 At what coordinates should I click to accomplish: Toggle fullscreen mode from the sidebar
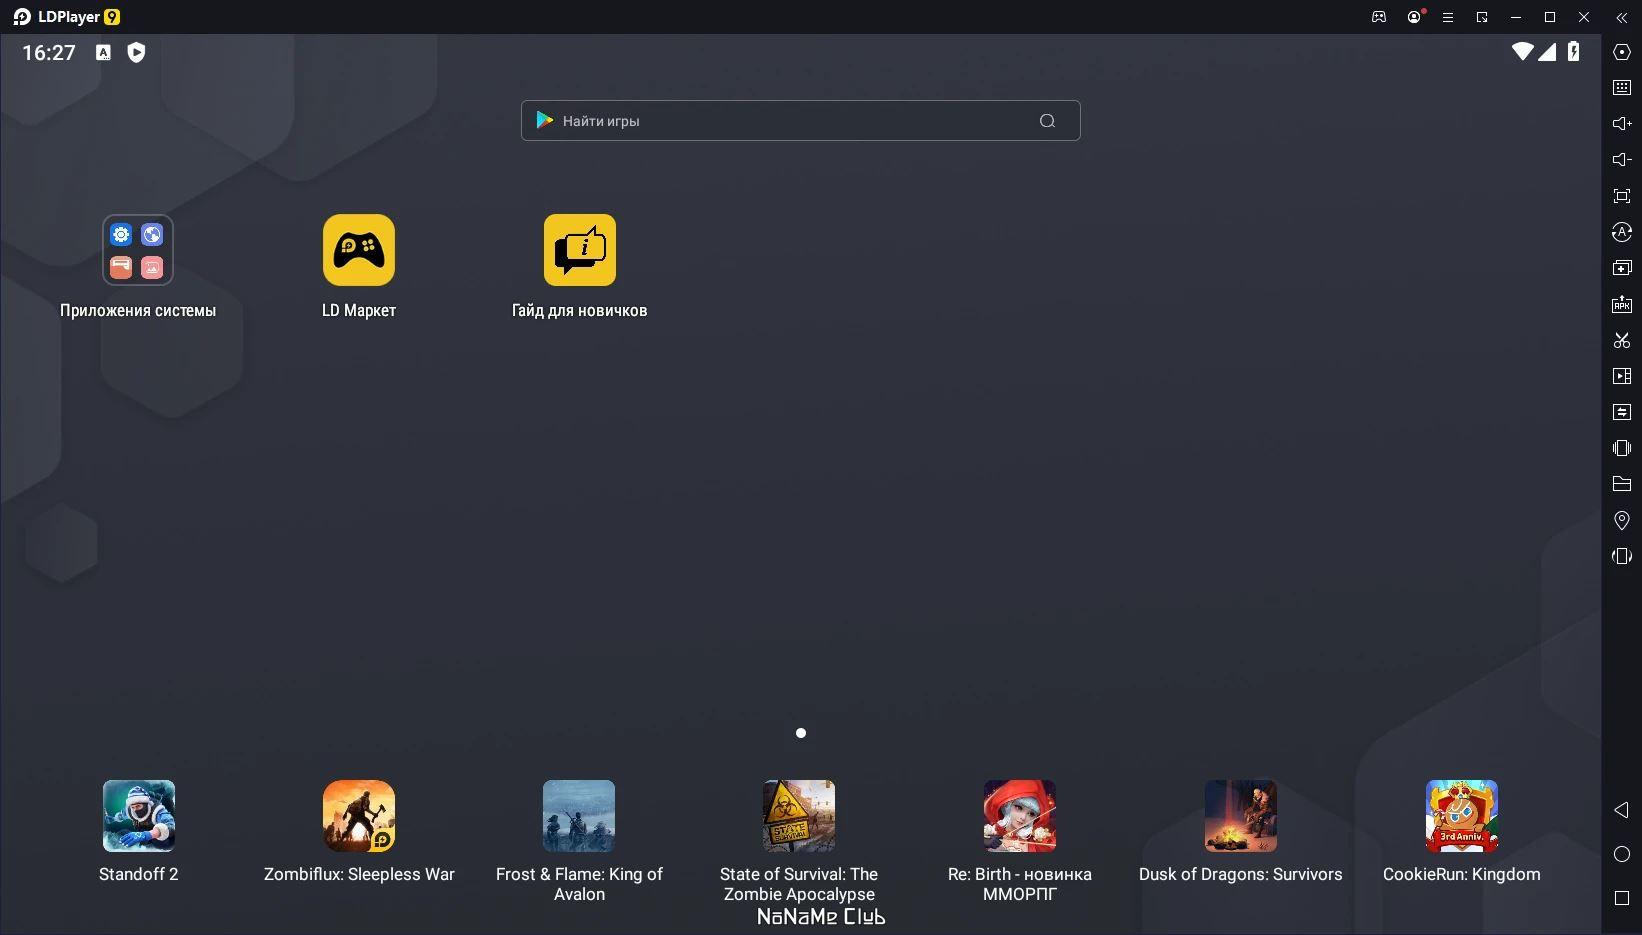coord(1622,196)
